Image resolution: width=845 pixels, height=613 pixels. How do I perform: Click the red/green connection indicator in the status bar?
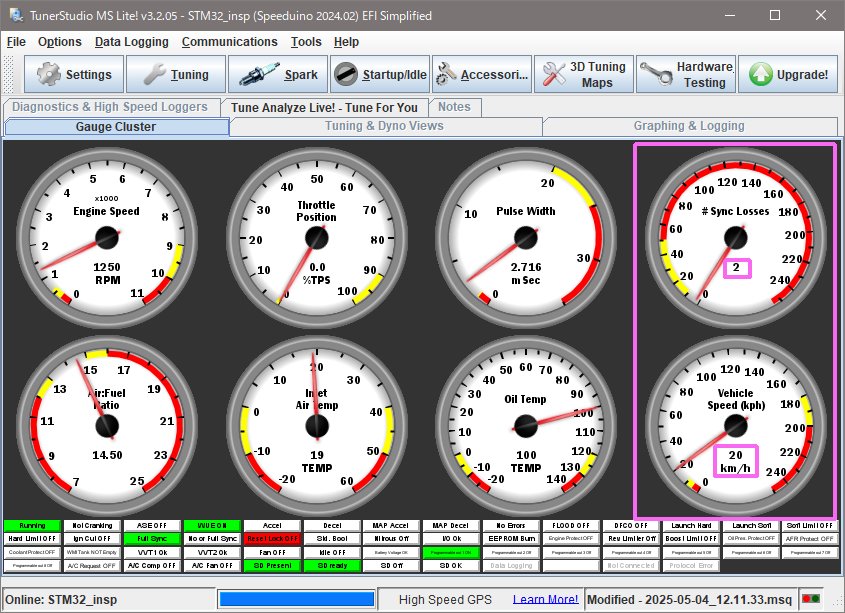tap(811, 598)
